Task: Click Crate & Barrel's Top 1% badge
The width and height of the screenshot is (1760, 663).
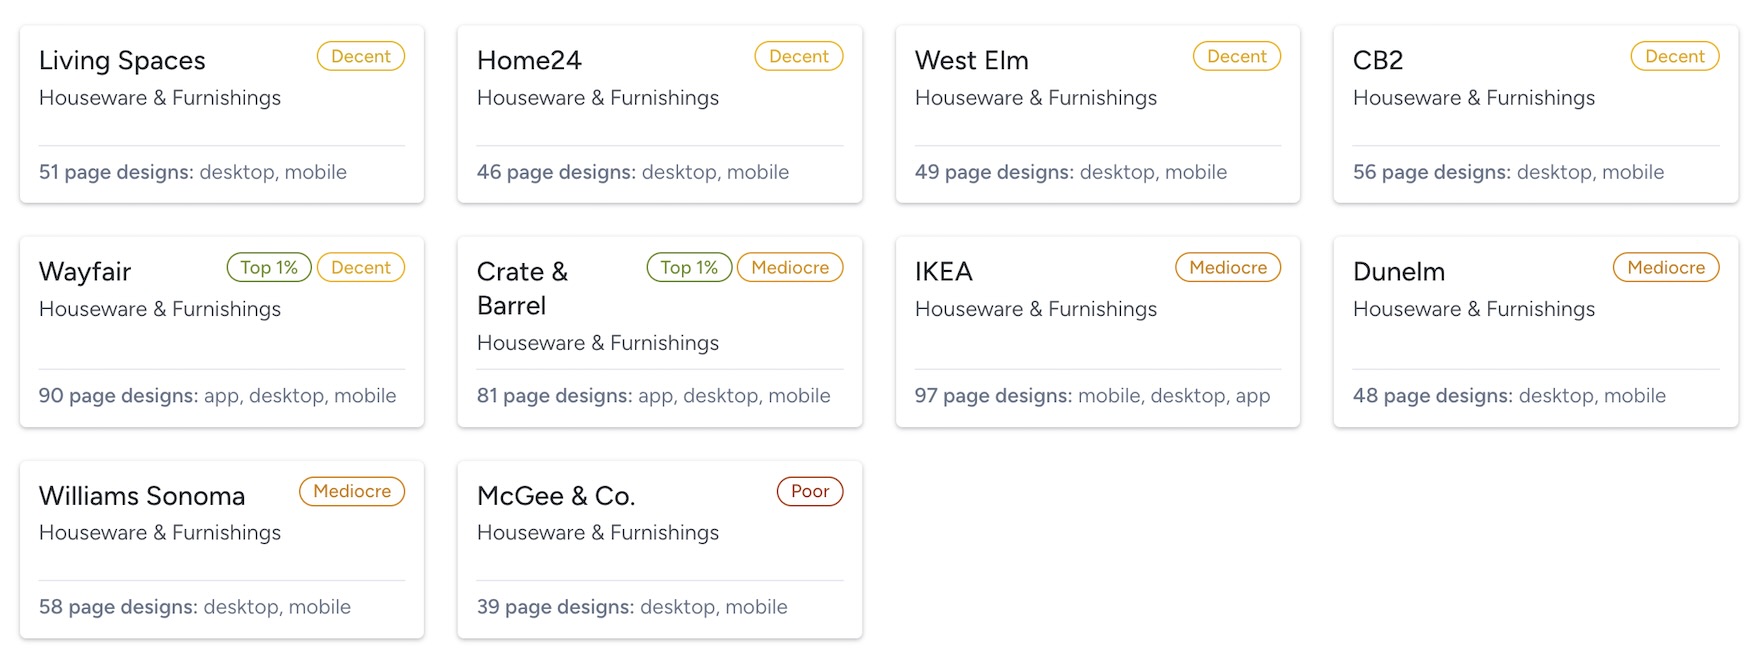Action: coord(689,268)
